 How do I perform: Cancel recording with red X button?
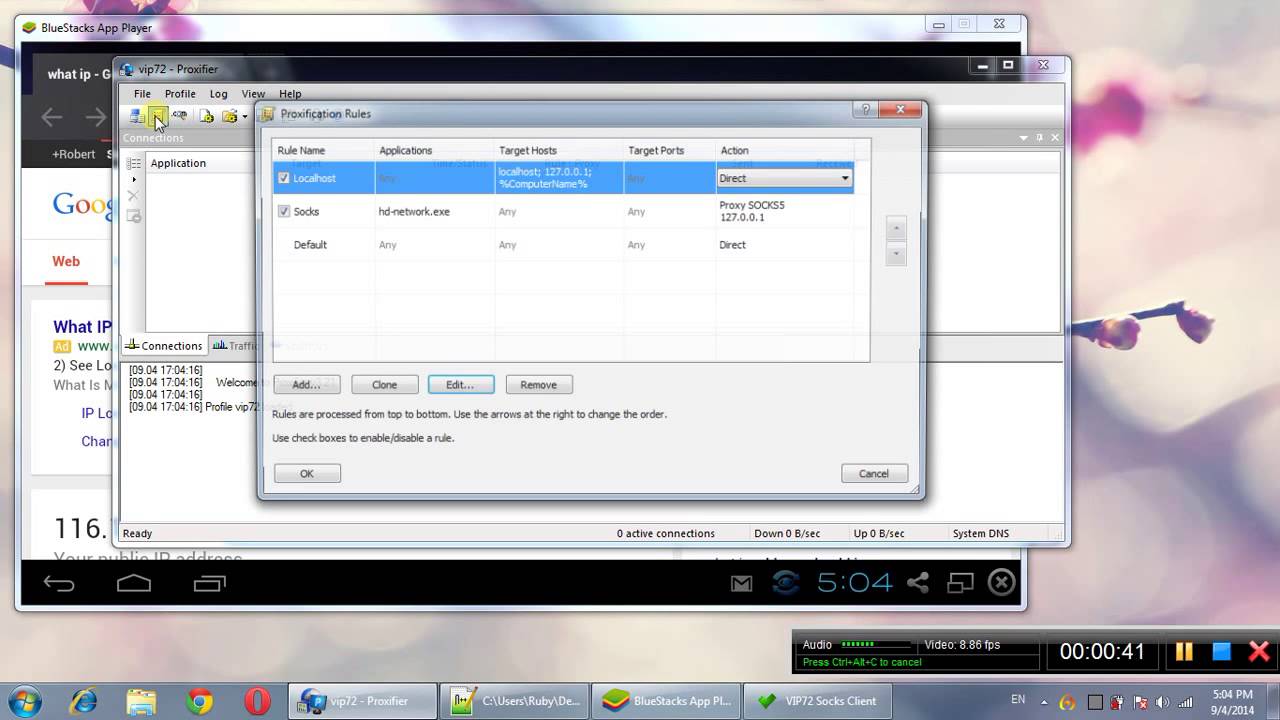click(x=1259, y=652)
